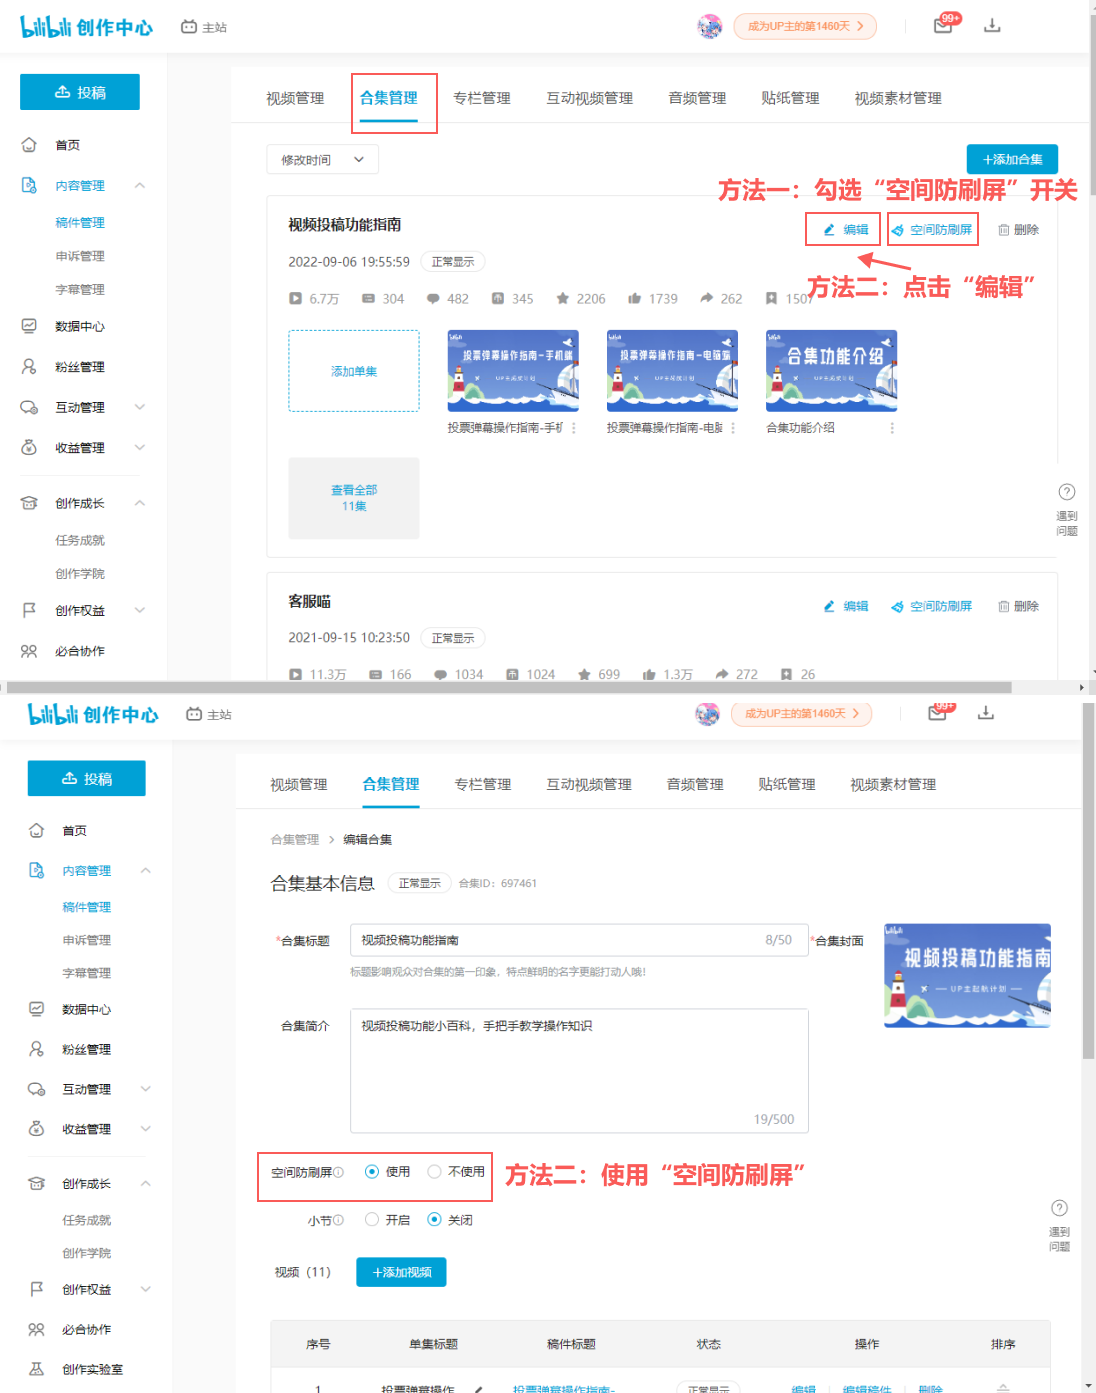This screenshot has width=1096, height=1393.
Task: Click the 投稿 button on upper page
Action: coord(80,92)
